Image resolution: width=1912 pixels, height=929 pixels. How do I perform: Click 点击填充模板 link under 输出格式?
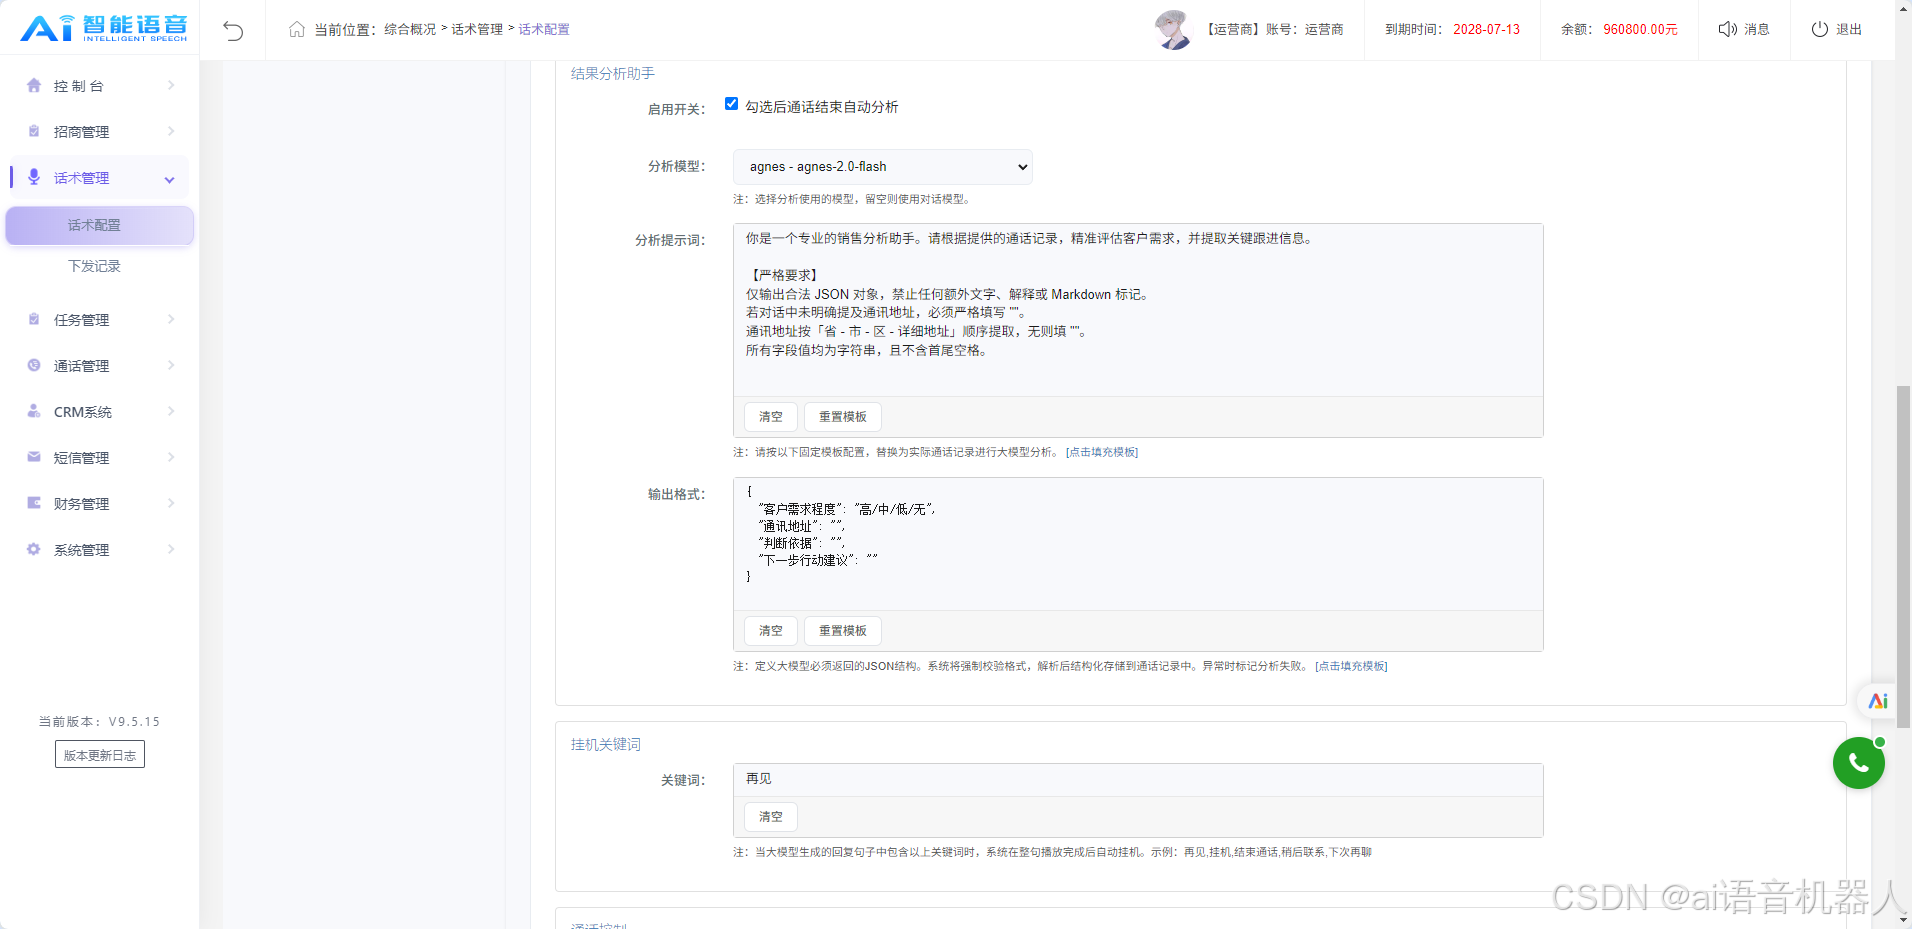[x=1351, y=666]
